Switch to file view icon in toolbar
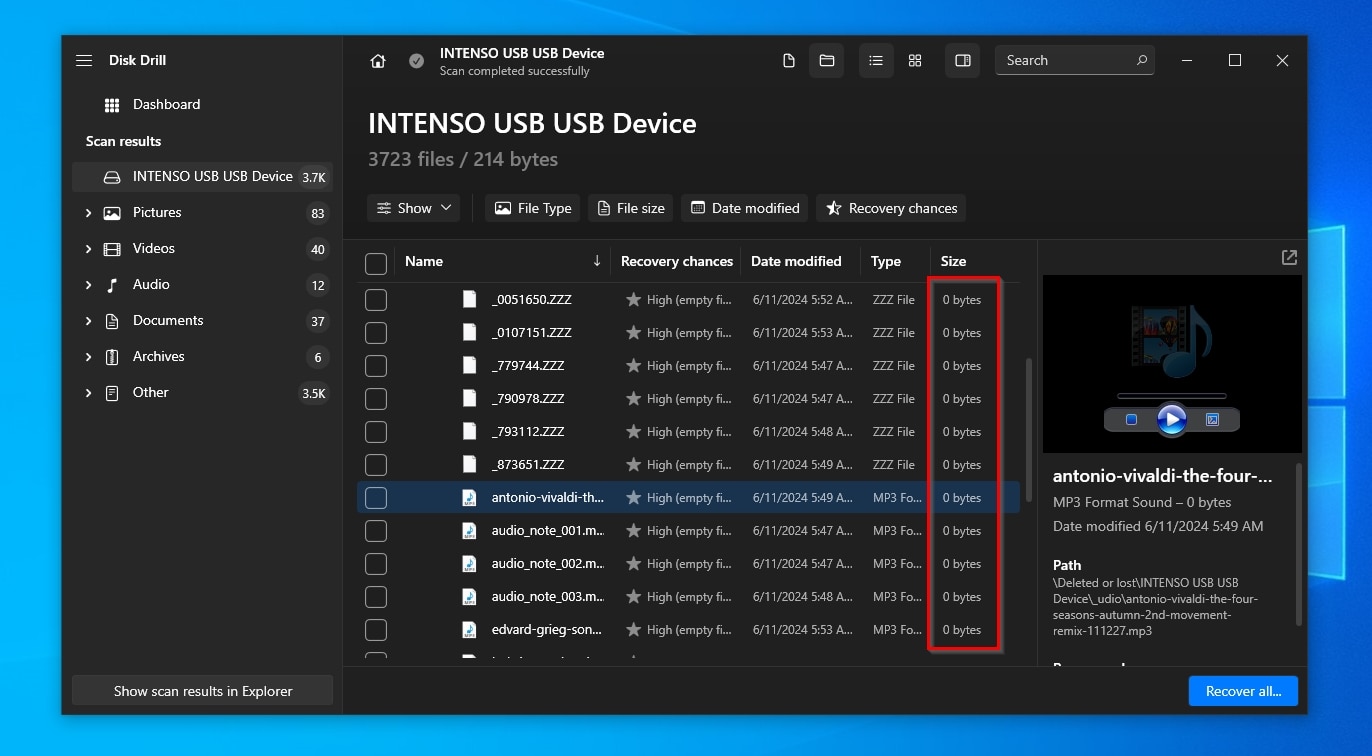Viewport: 1372px width, 756px height. pyautogui.click(x=789, y=61)
